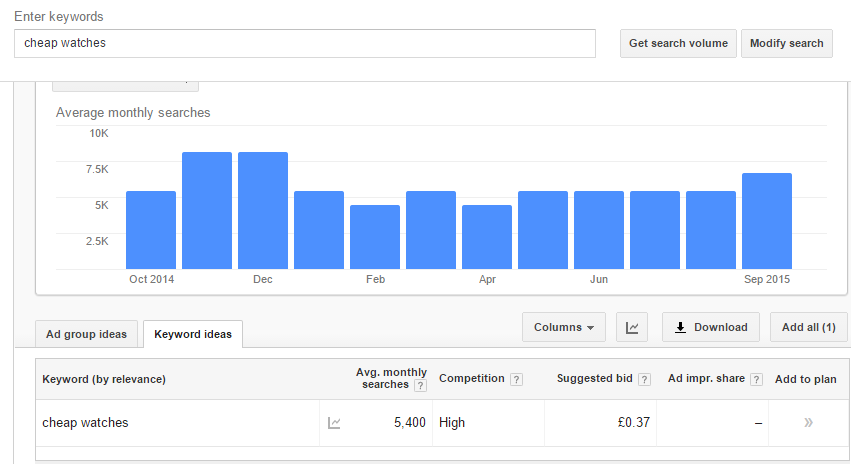Click help icon next to Competition header
Screen dimensions: 851x464
(x=516, y=379)
